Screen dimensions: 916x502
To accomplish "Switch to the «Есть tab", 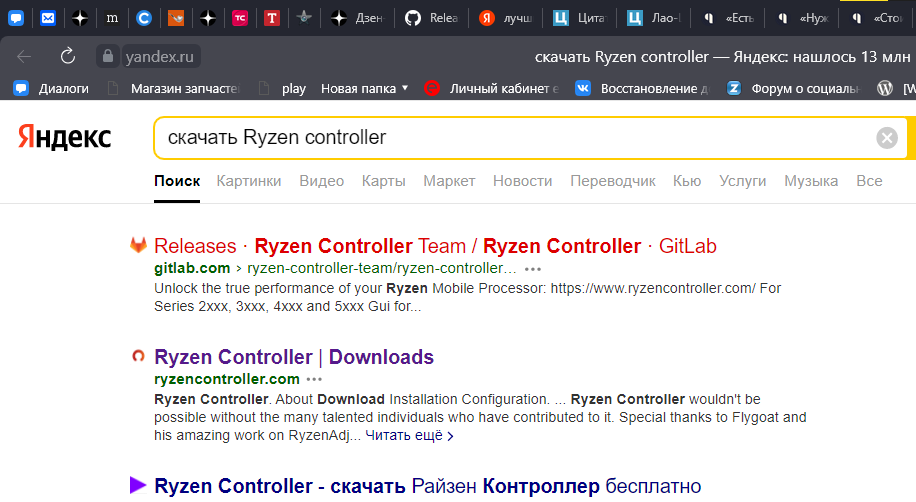I will pos(728,18).
